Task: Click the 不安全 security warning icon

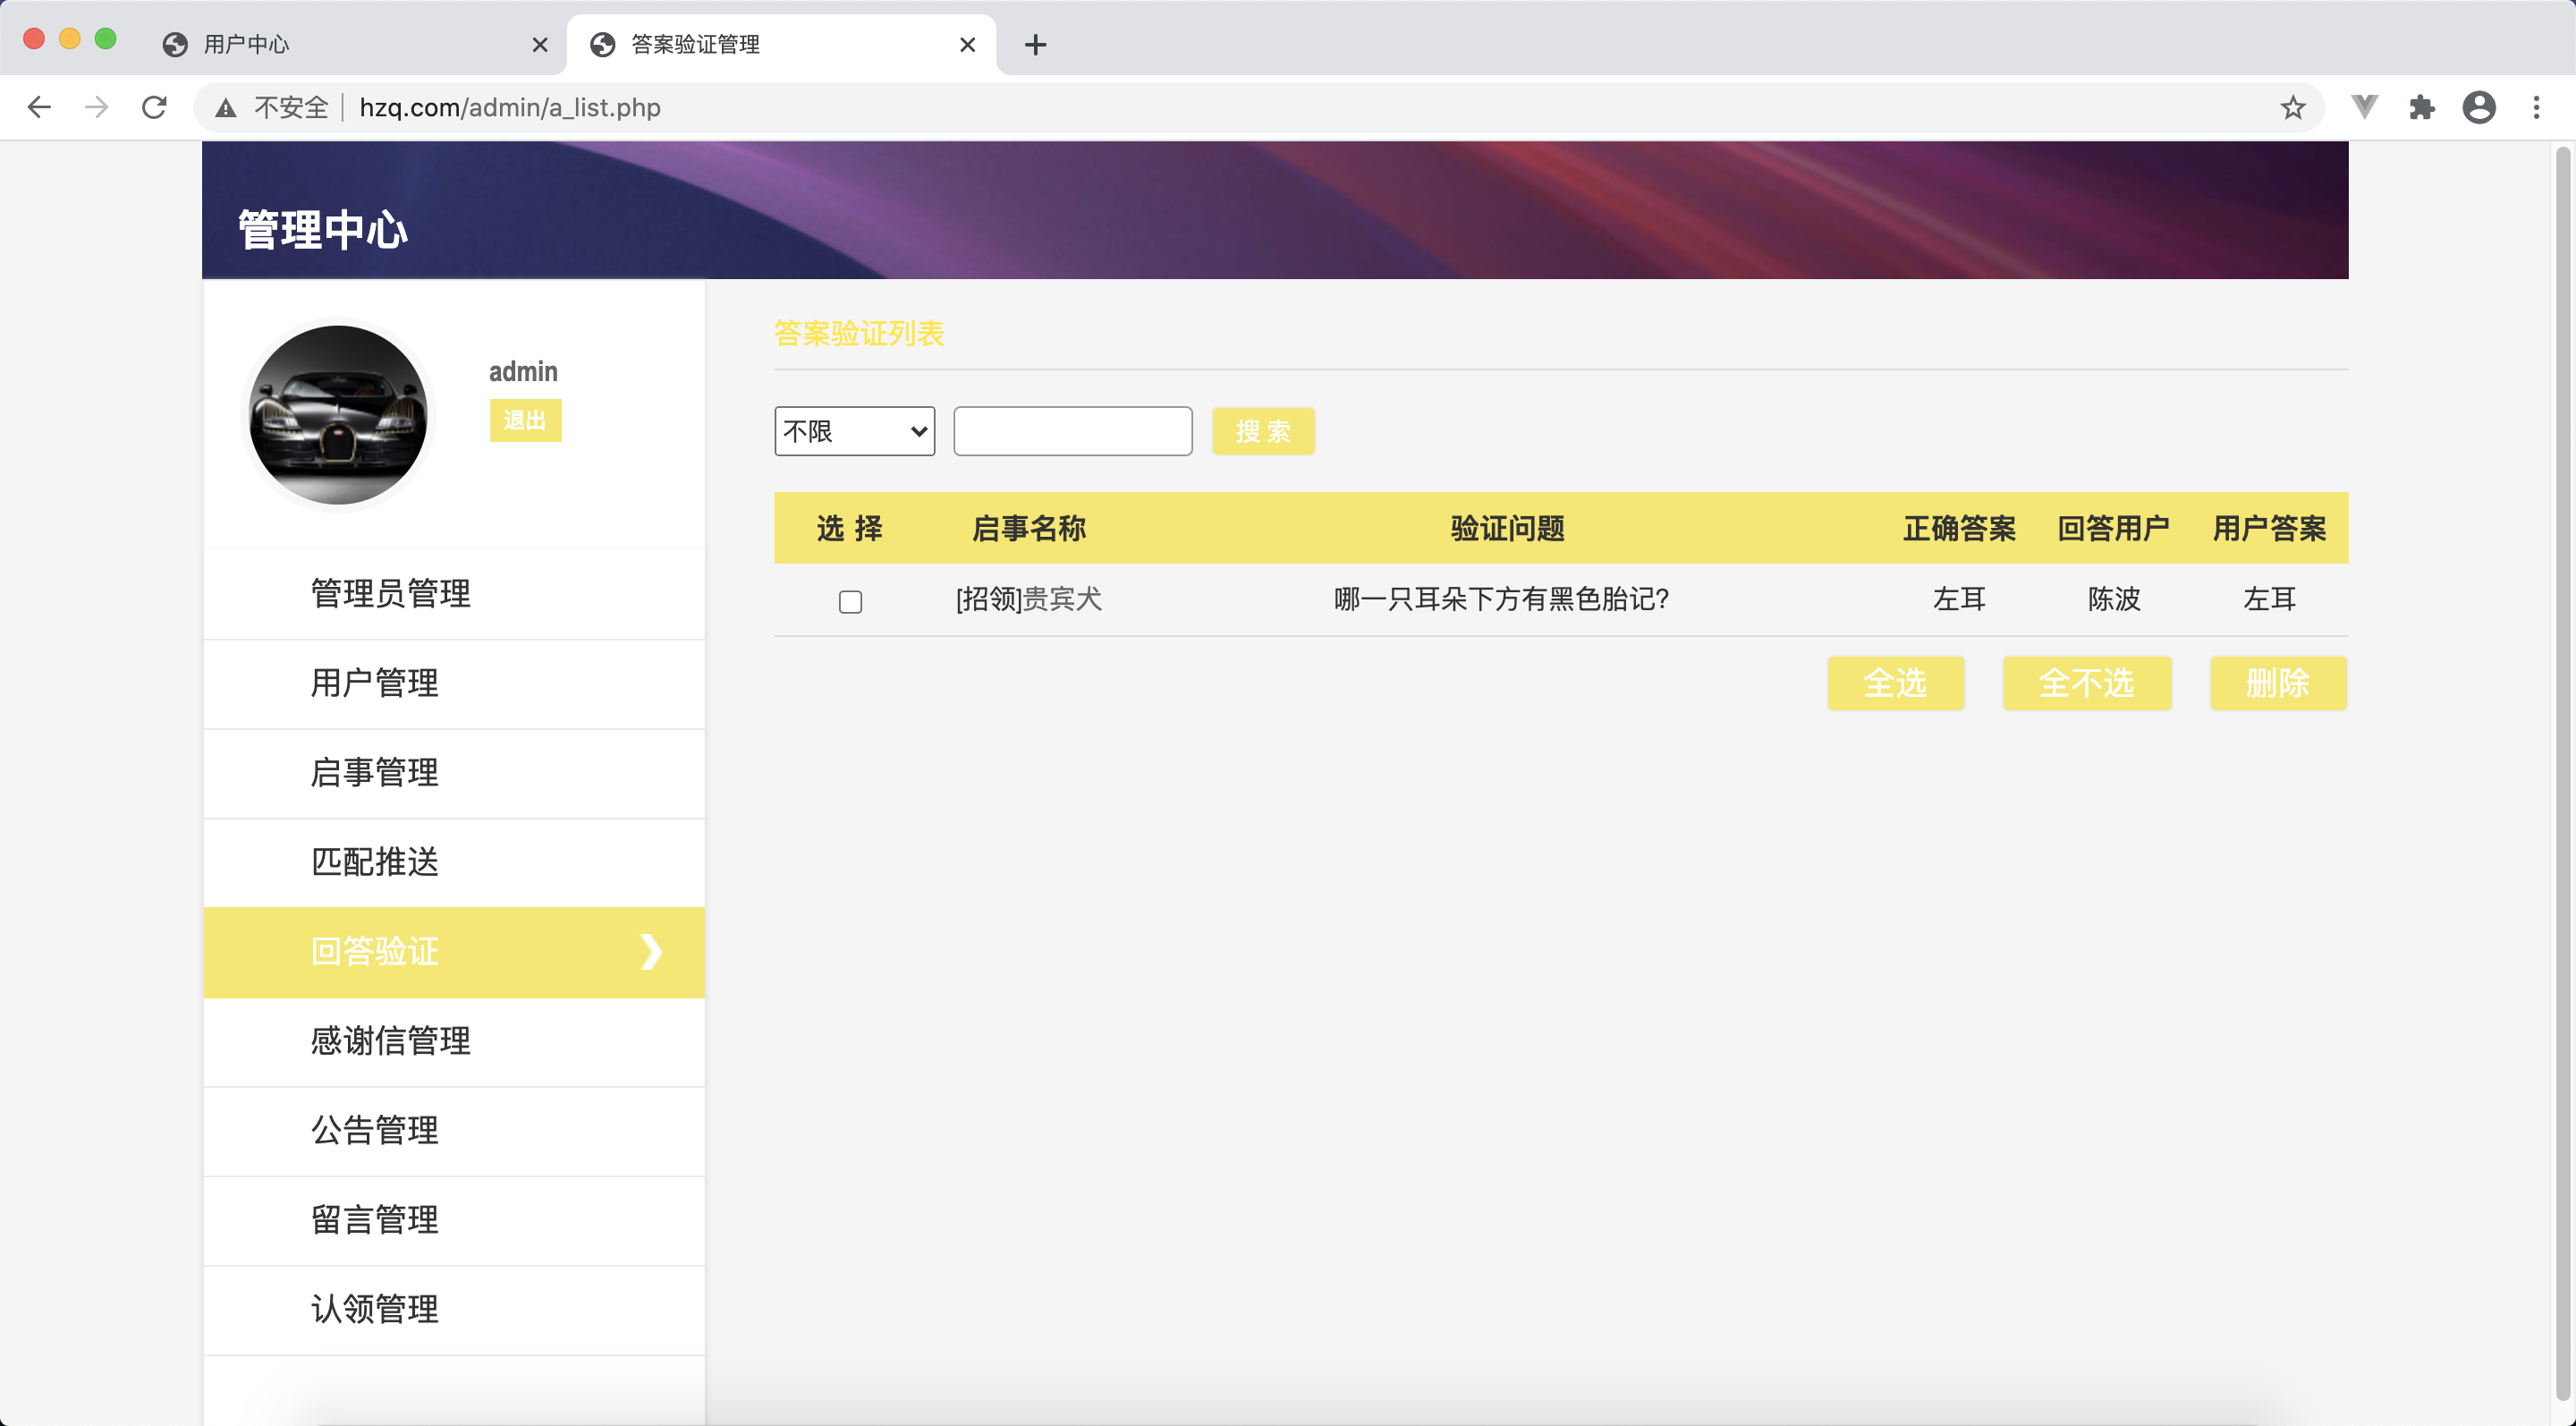Action: [226, 108]
